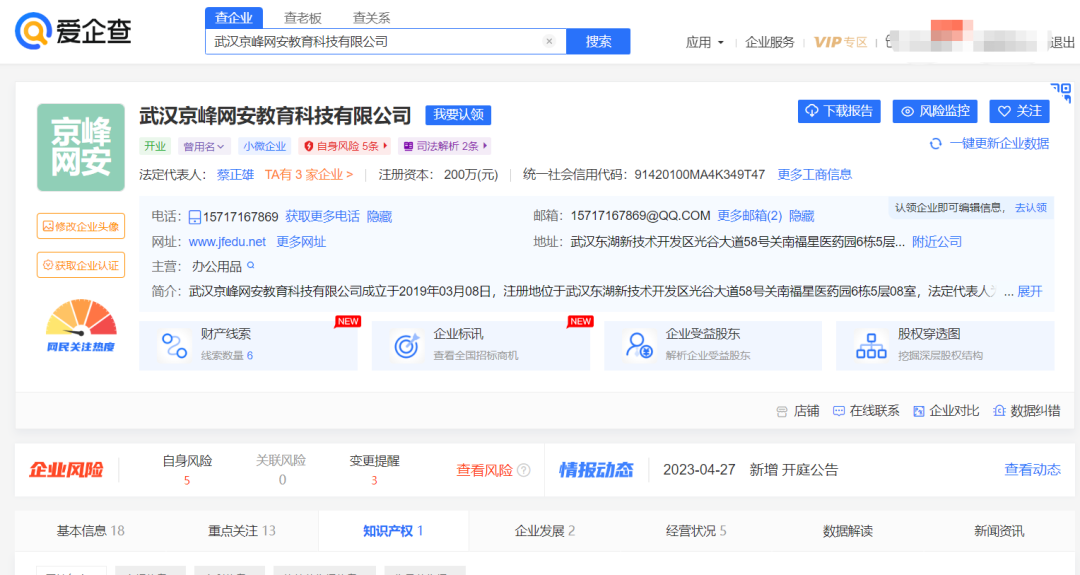Viewport: 1080px width, 575px height.
Task: Open the 重点关注 13 tab
Action: 242,531
